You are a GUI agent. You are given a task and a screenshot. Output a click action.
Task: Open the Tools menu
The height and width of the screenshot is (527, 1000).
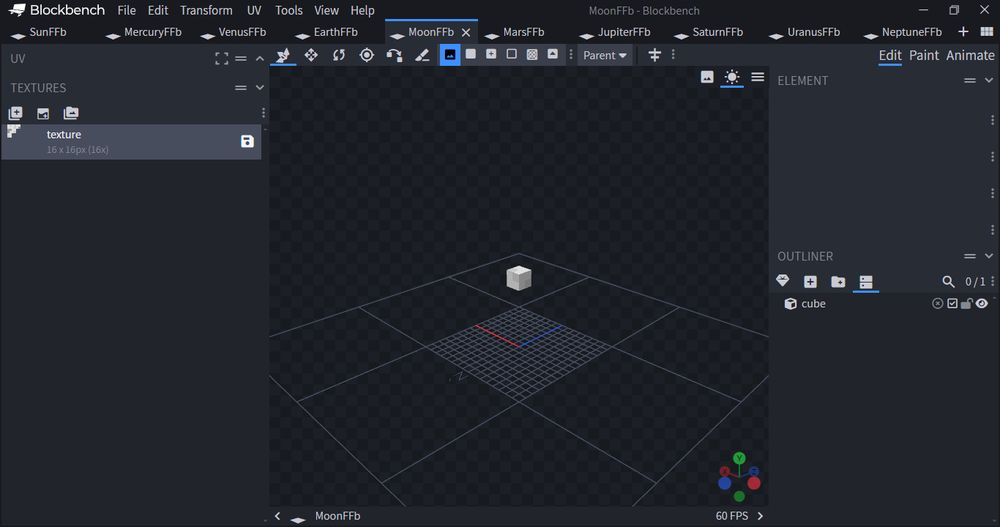(x=289, y=10)
